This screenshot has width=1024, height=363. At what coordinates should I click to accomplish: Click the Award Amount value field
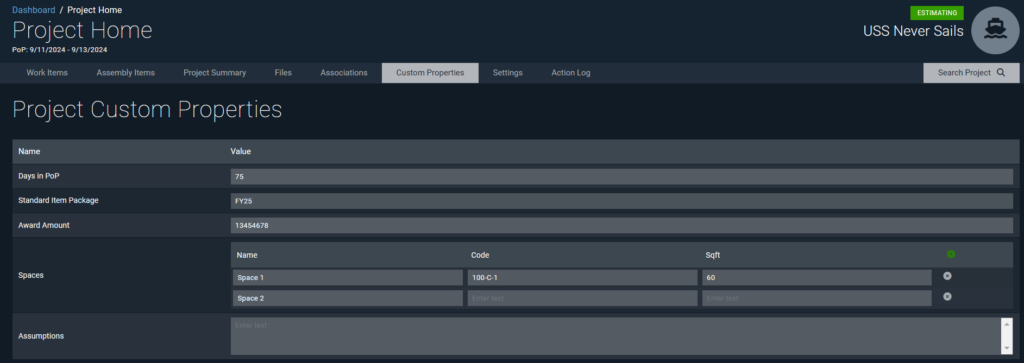click(622, 225)
